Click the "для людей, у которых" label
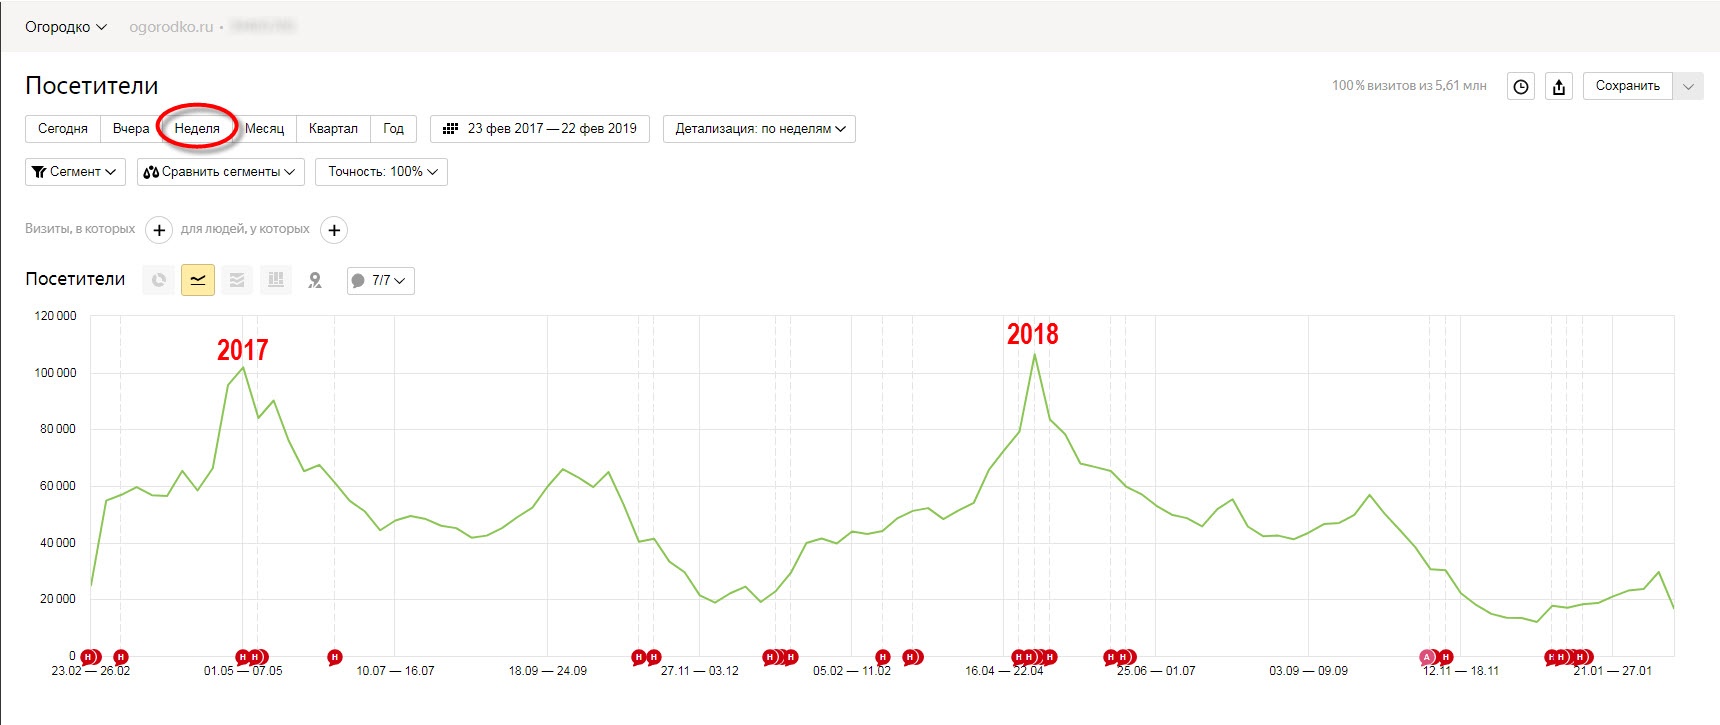 click(x=245, y=229)
